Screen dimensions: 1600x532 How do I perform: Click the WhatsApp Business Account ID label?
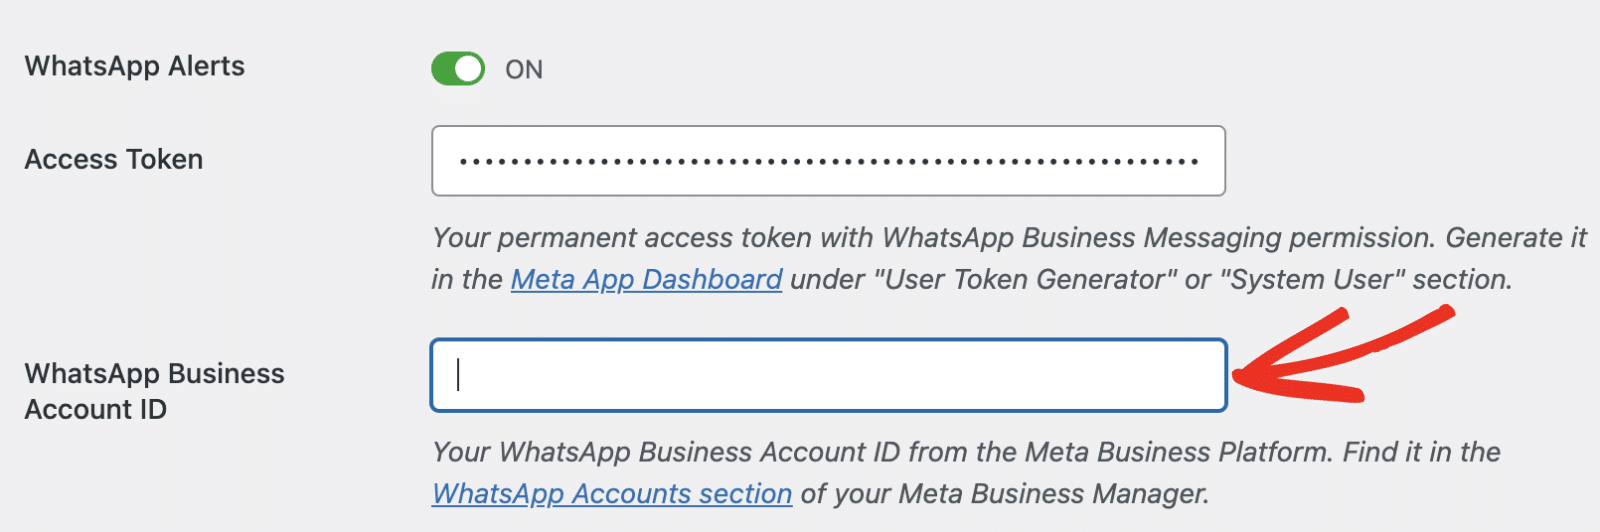154,391
